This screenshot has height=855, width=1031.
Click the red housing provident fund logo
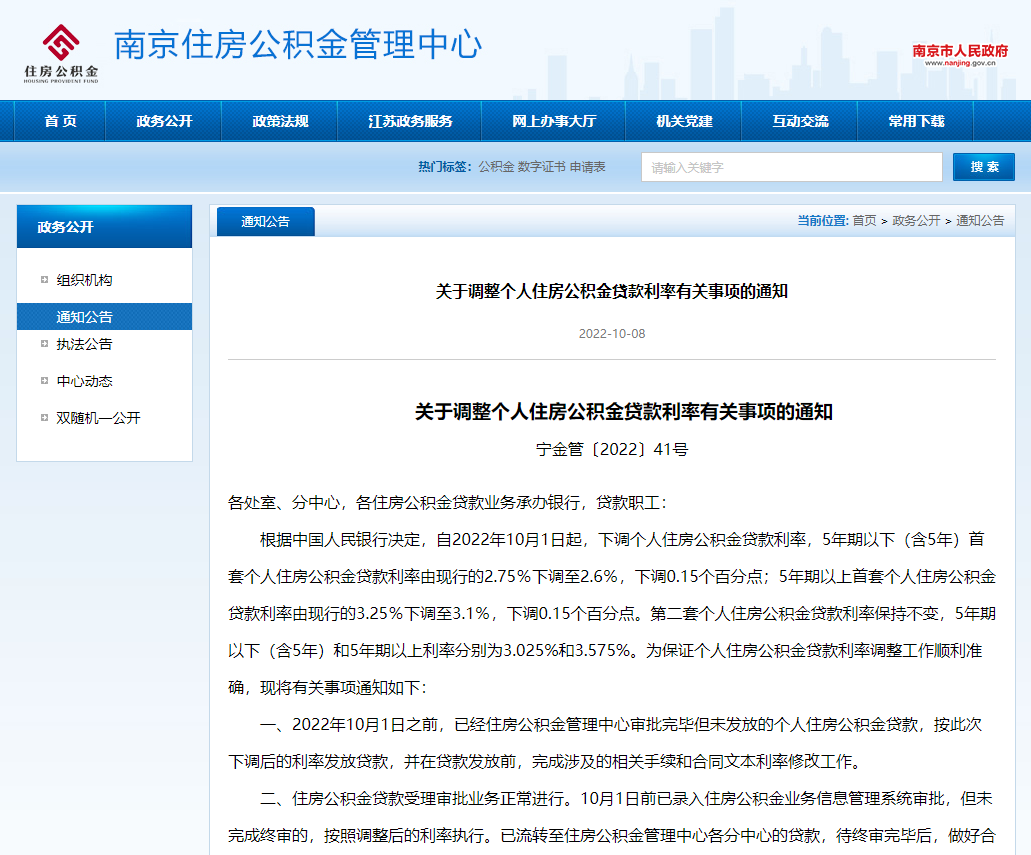tap(61, 53)
